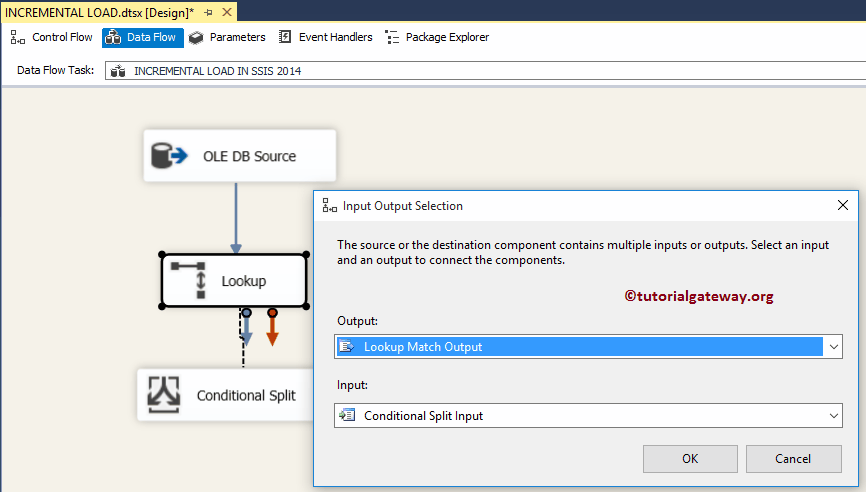The height and width of the screenshot is (492, 866).
Task: Click the red Lookup error output arrow
Action: point(272,327)
